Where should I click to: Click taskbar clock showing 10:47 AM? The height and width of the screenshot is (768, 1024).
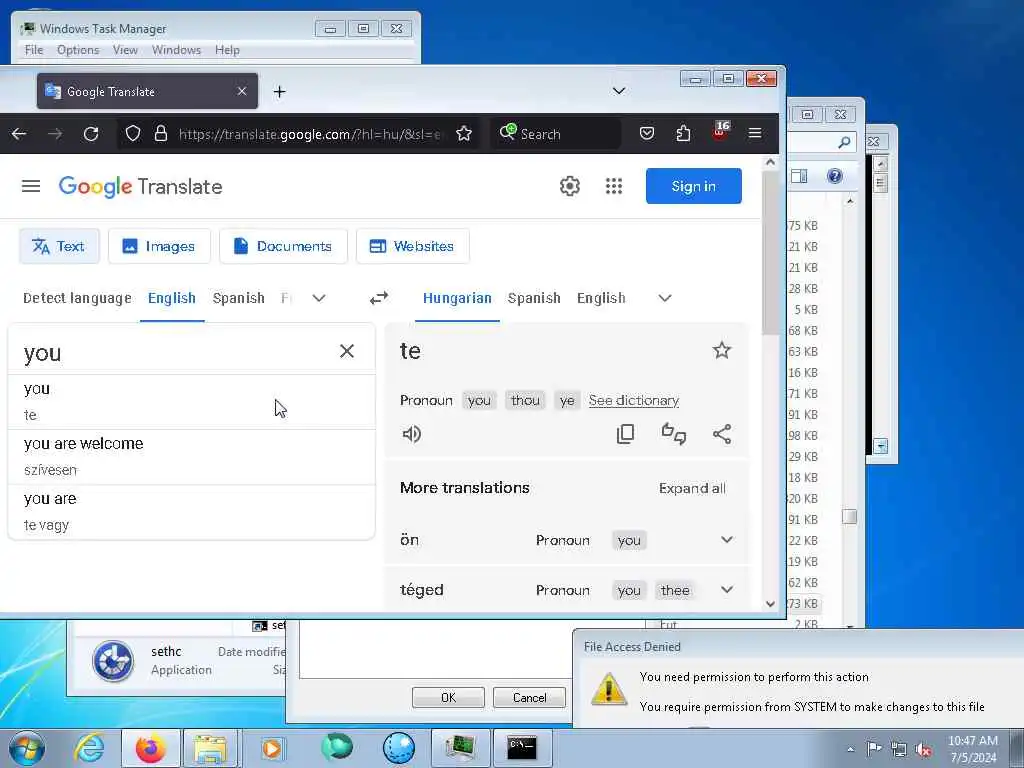(x=972, y=749)
